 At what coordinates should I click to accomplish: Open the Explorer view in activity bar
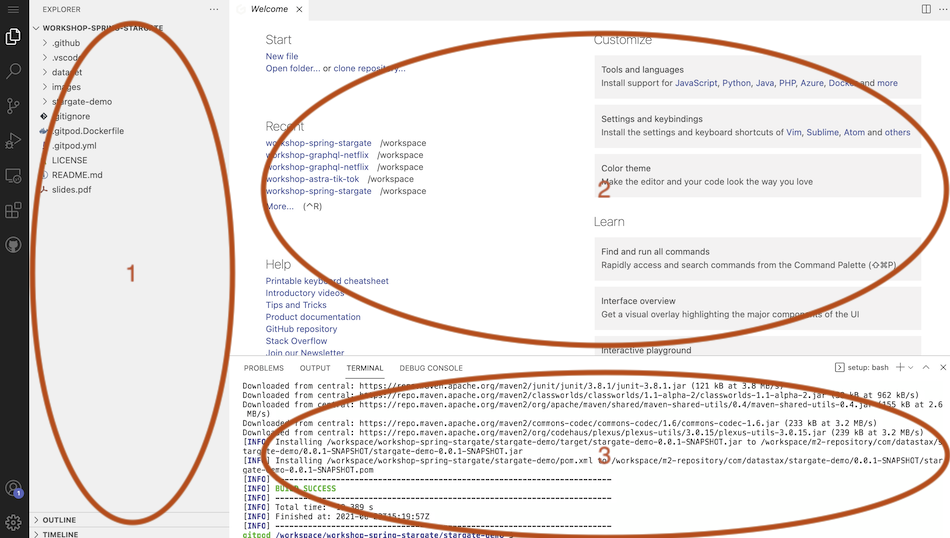(13, 37)
